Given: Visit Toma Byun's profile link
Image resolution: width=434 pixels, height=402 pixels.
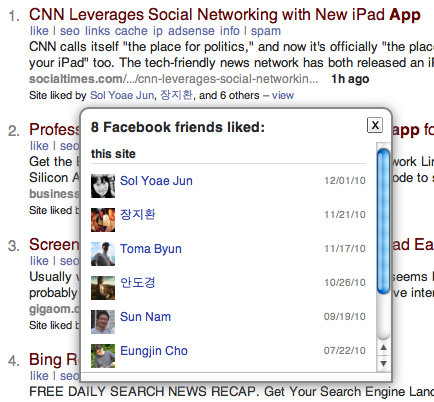Looking at the screenshot, I should coord(151,249).
